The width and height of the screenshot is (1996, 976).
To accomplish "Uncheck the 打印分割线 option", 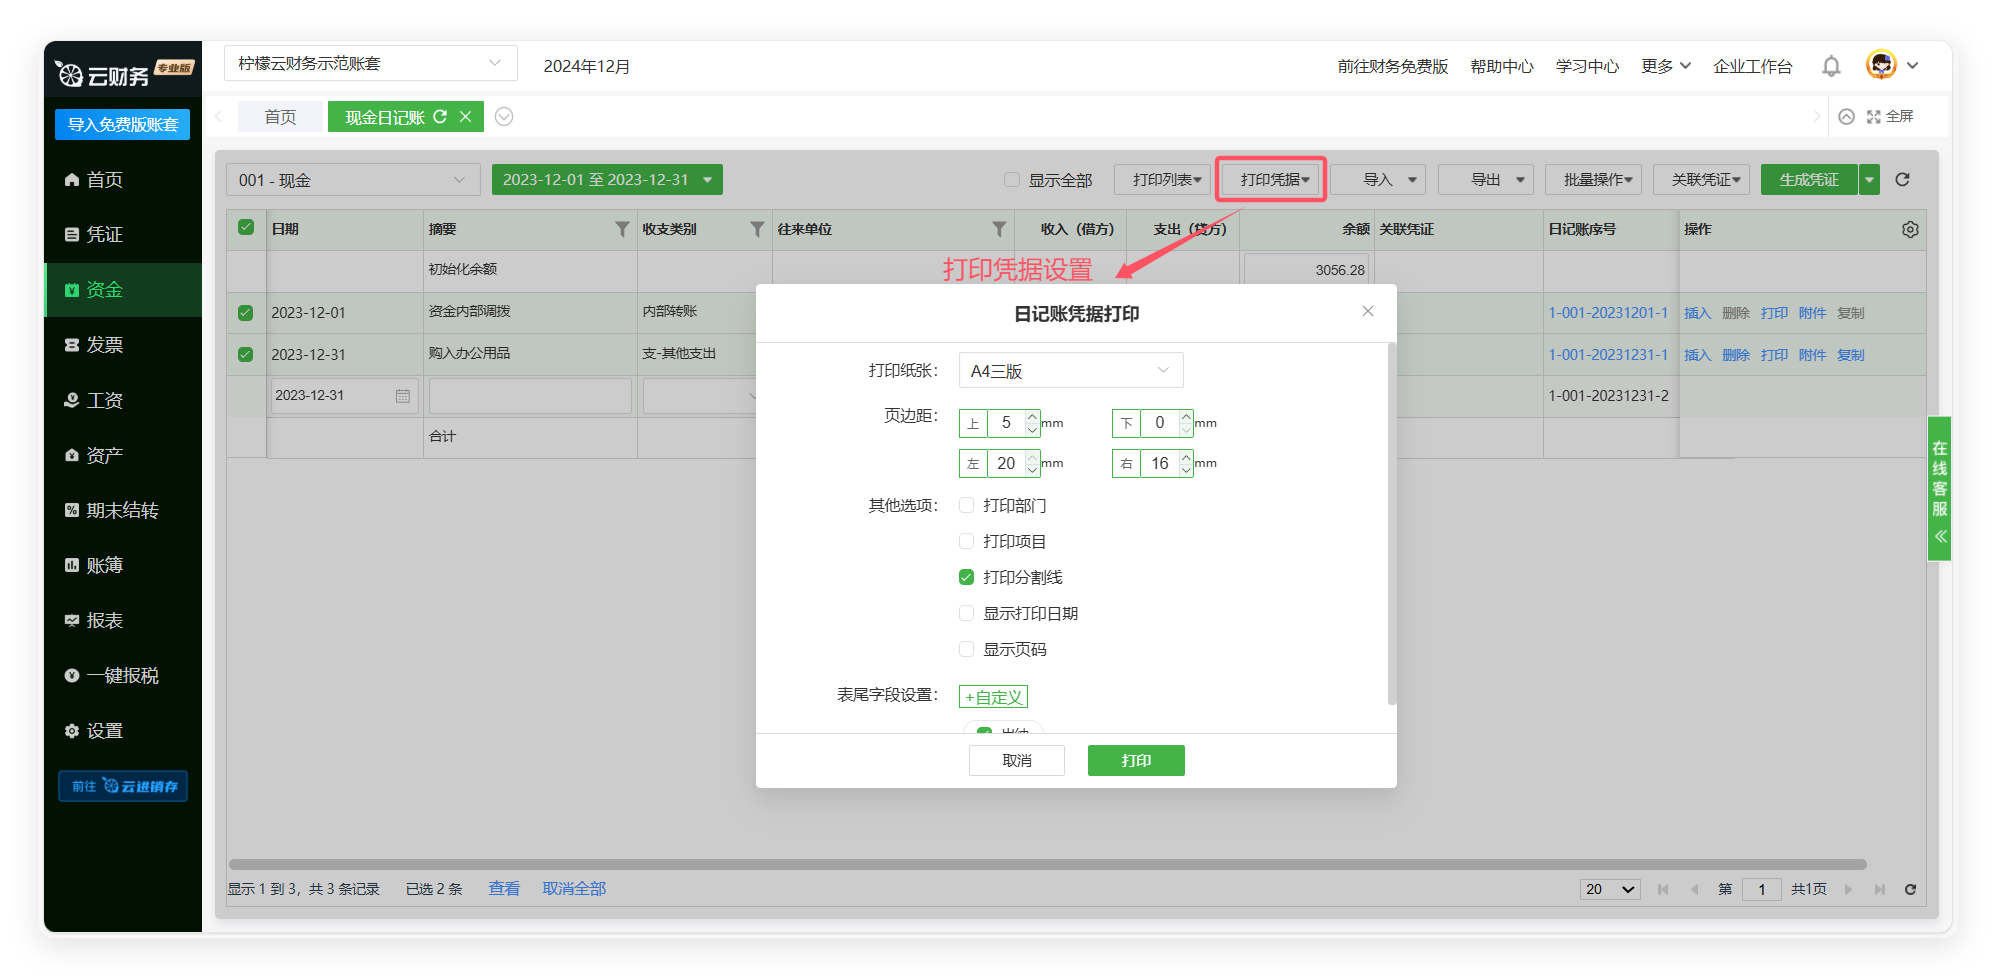I will click(966, 578).
